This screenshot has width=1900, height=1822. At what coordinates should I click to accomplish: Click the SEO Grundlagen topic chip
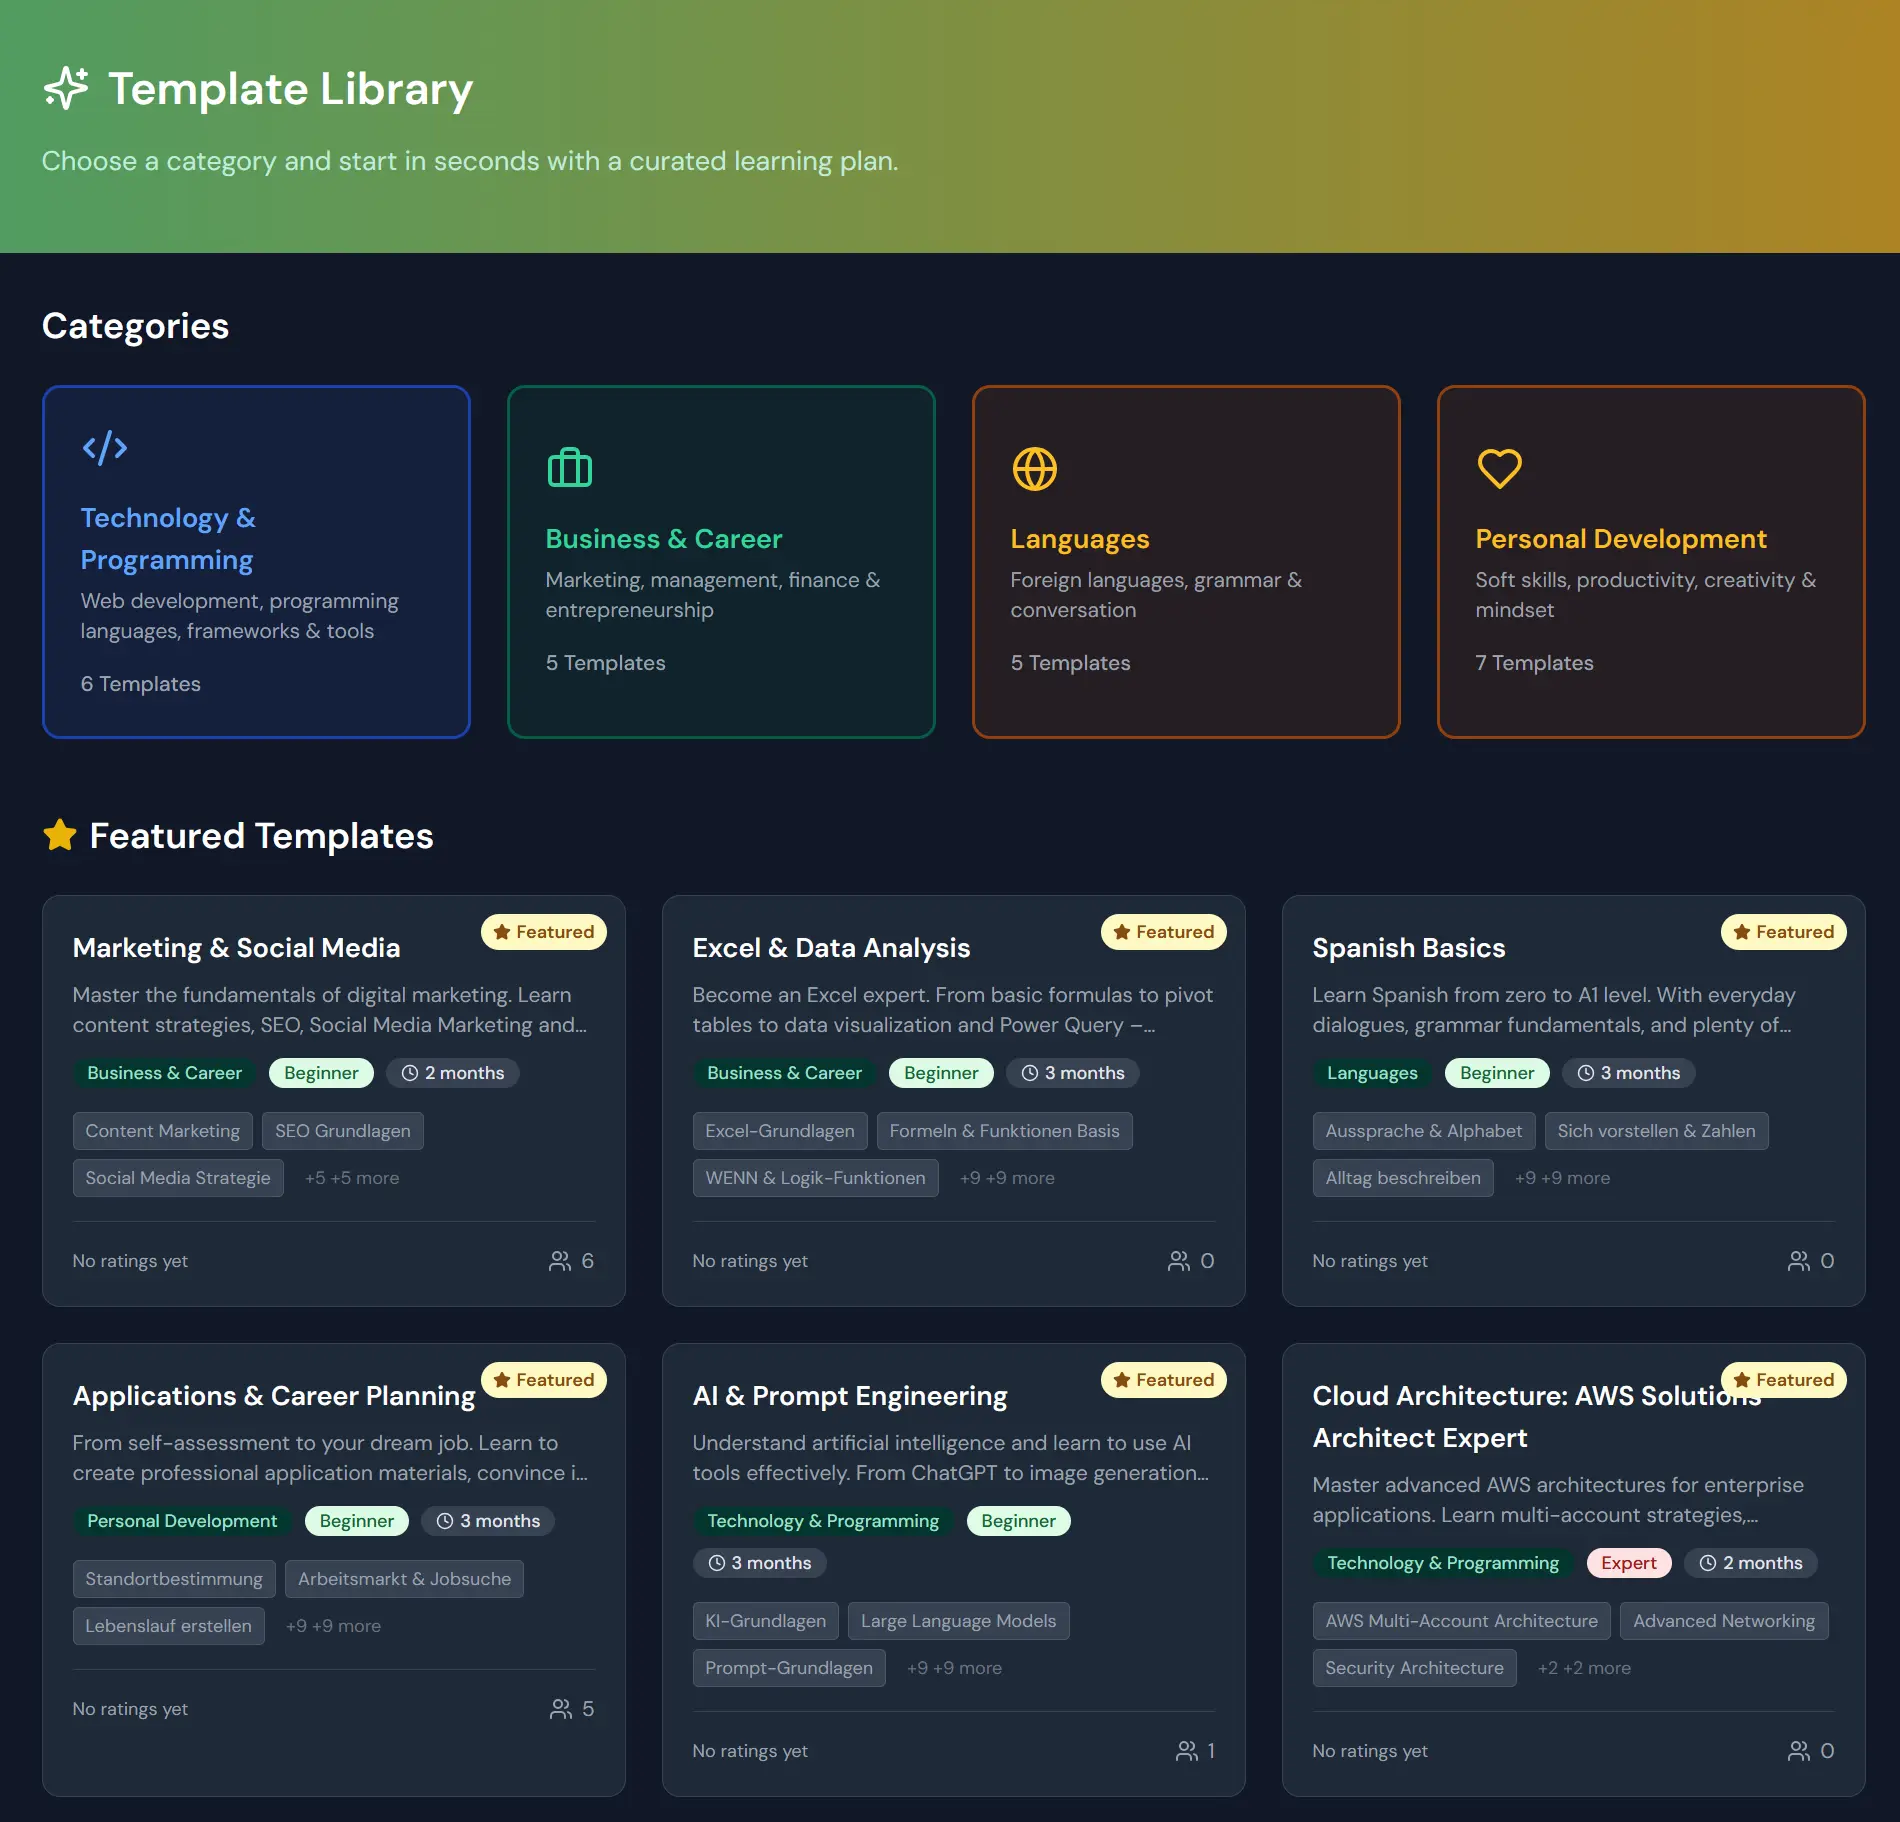coord(343,1131)
